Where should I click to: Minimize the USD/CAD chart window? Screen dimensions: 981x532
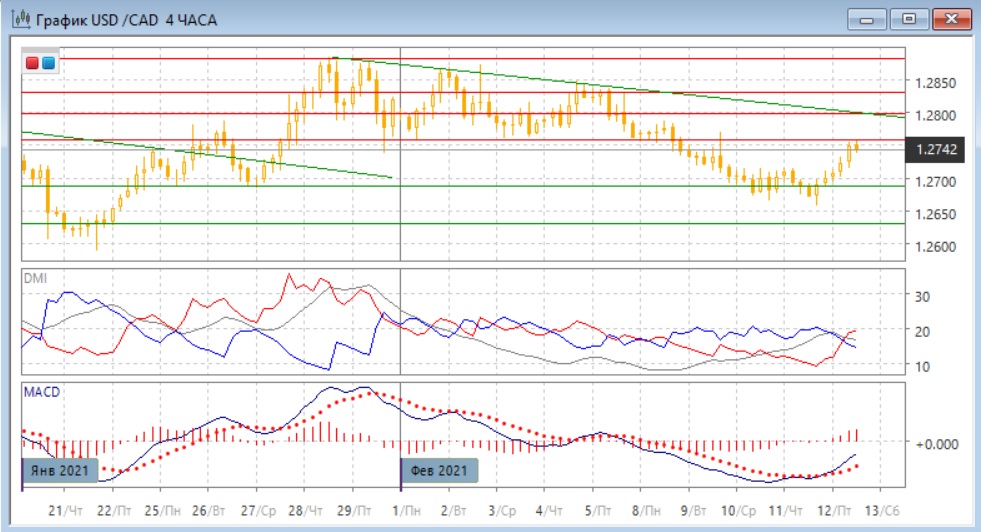868,18
